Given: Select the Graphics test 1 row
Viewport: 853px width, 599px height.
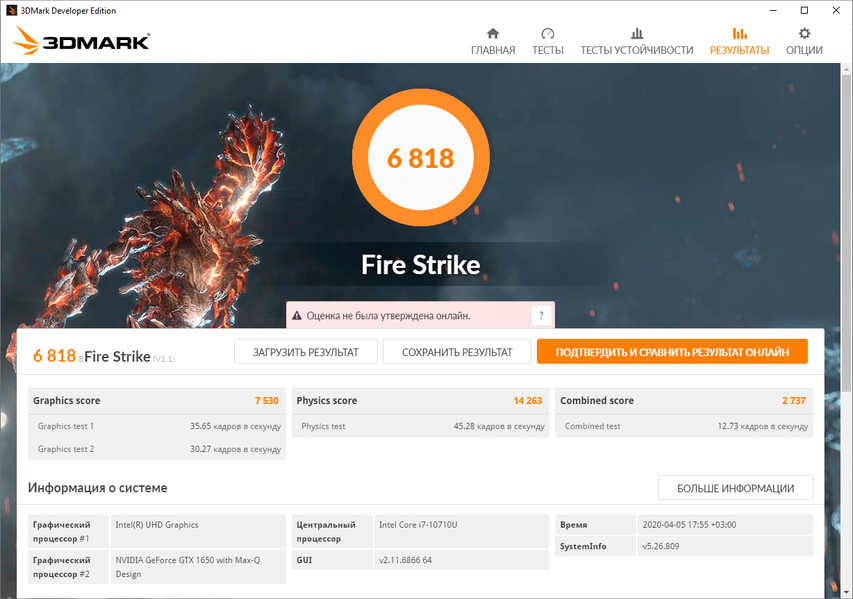Looking at the screenshot, I should tap(157, 426).
